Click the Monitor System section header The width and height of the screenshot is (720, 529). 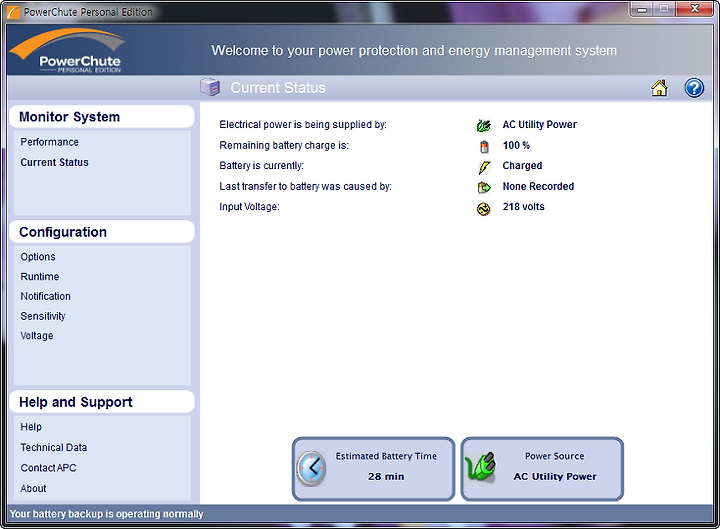101,117
